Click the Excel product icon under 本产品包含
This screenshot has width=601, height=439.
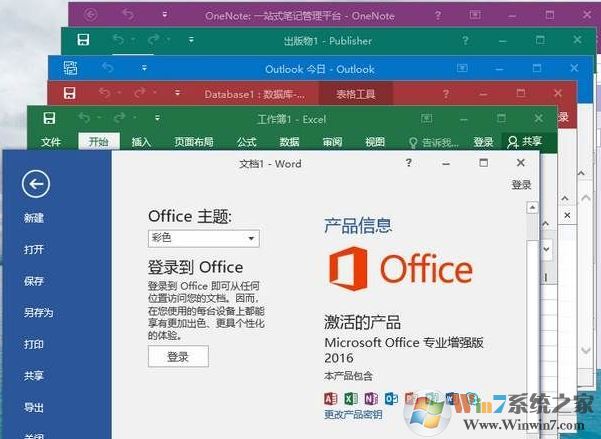[x=351, y=399]
